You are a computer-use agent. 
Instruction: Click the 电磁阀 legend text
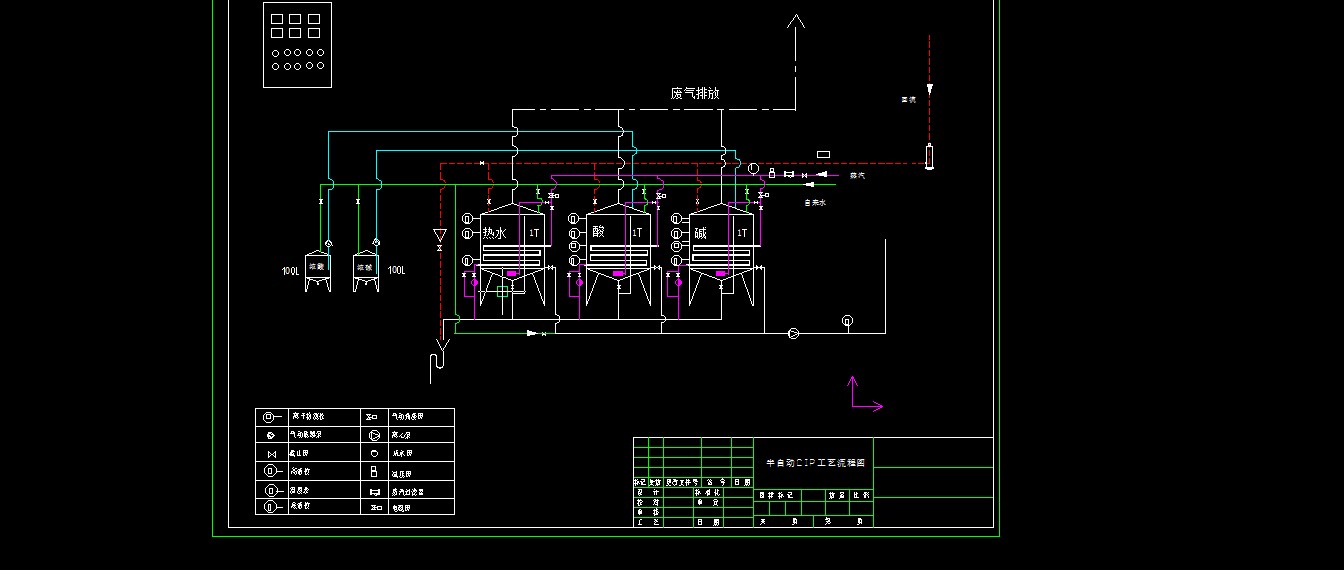[401, 508]
